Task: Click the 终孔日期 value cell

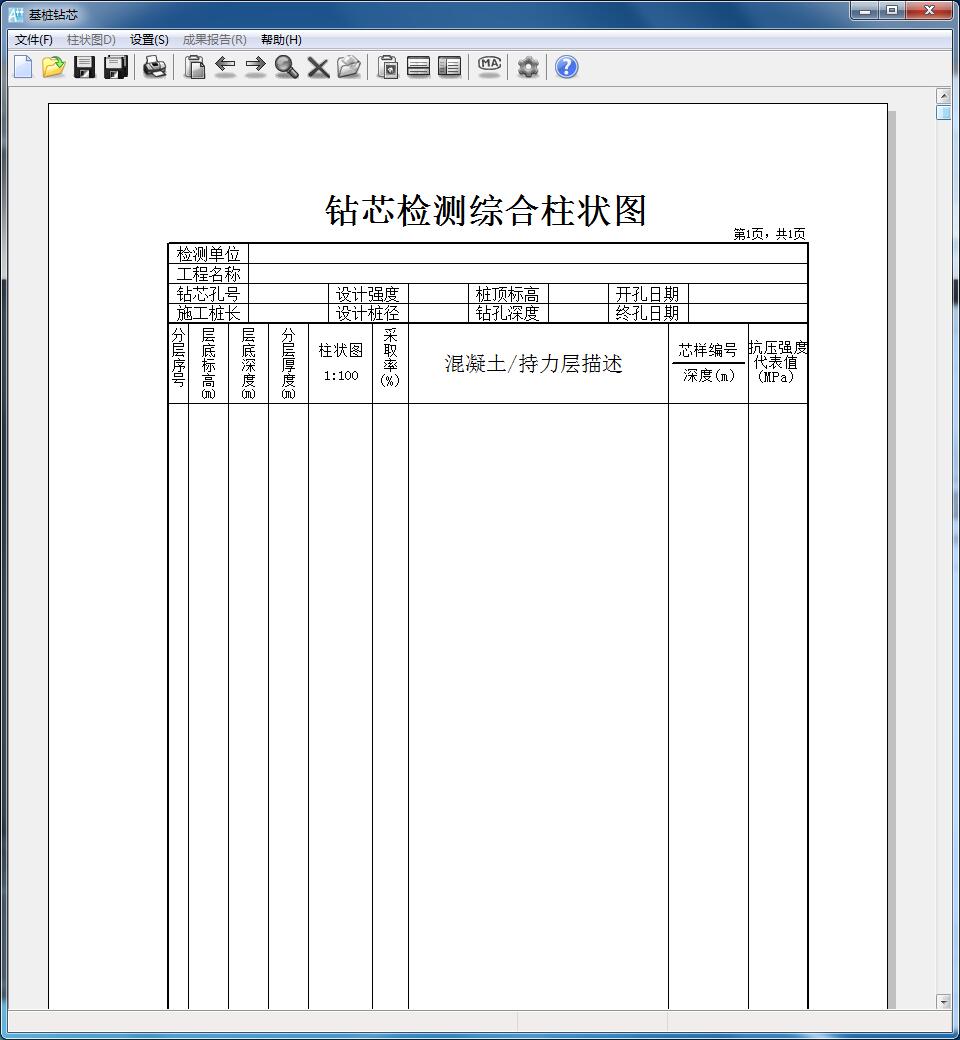Action: (x=748, y=313)
